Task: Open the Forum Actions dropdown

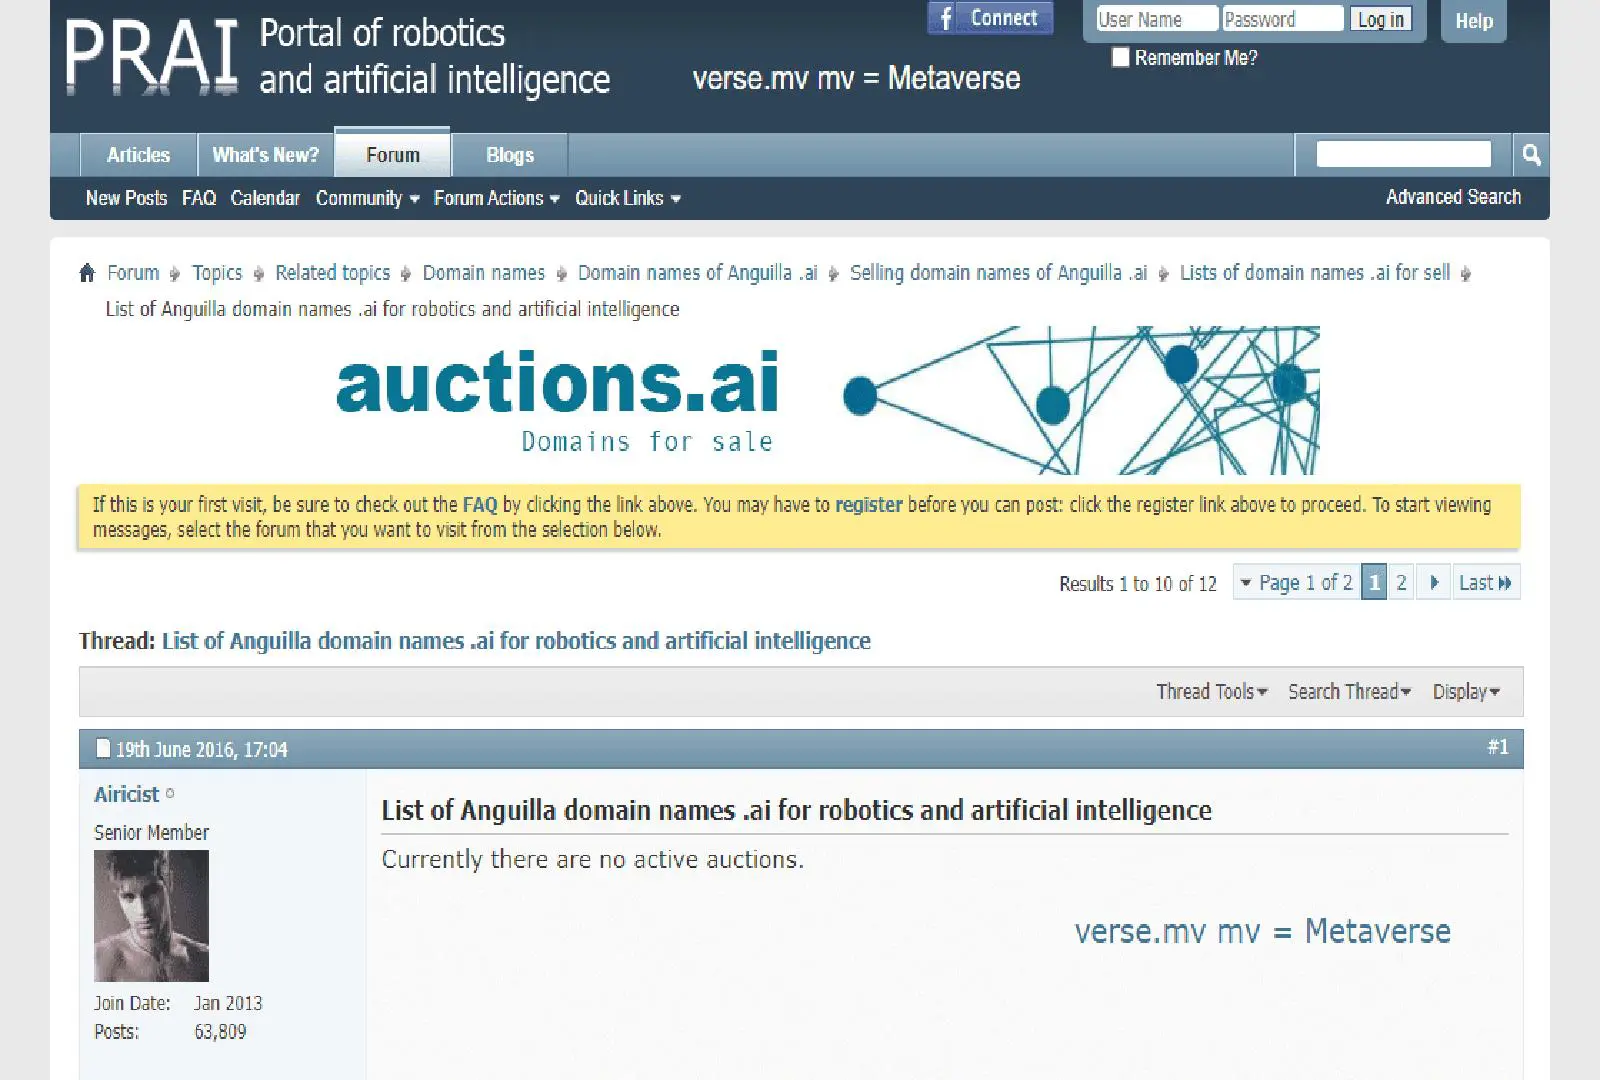Action: pos(496,199)
